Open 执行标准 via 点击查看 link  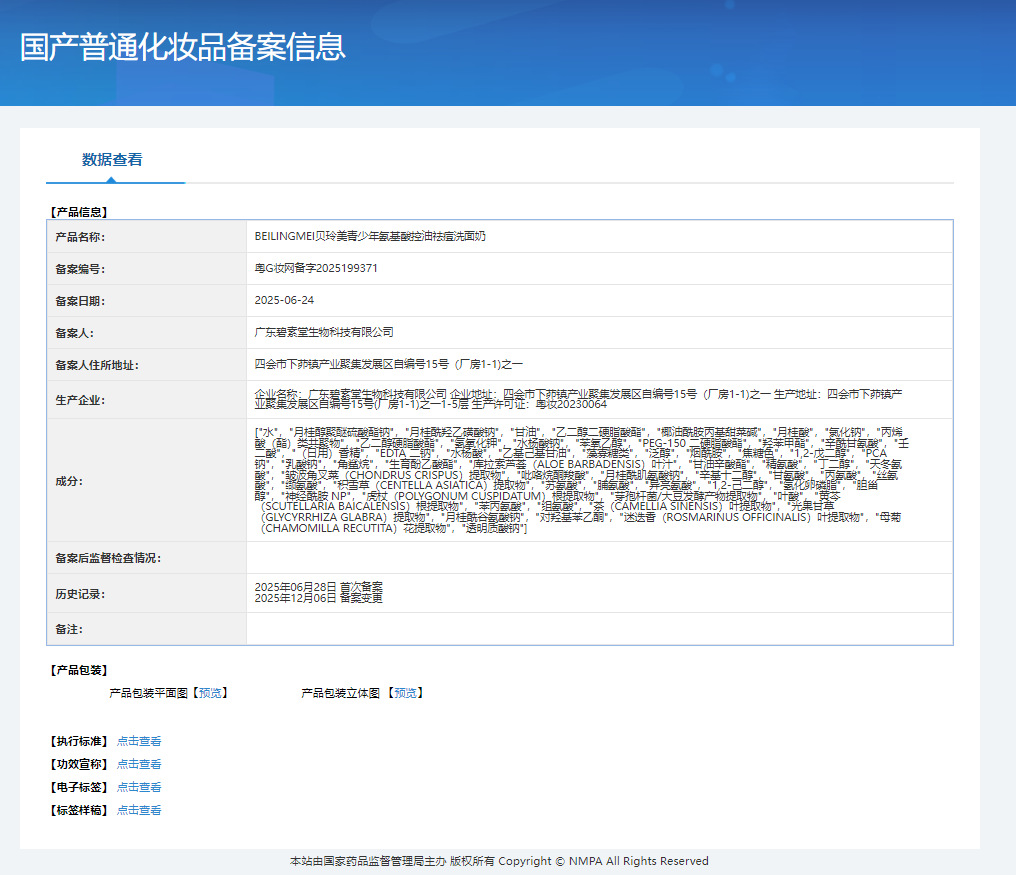click(x=139, y=740)
